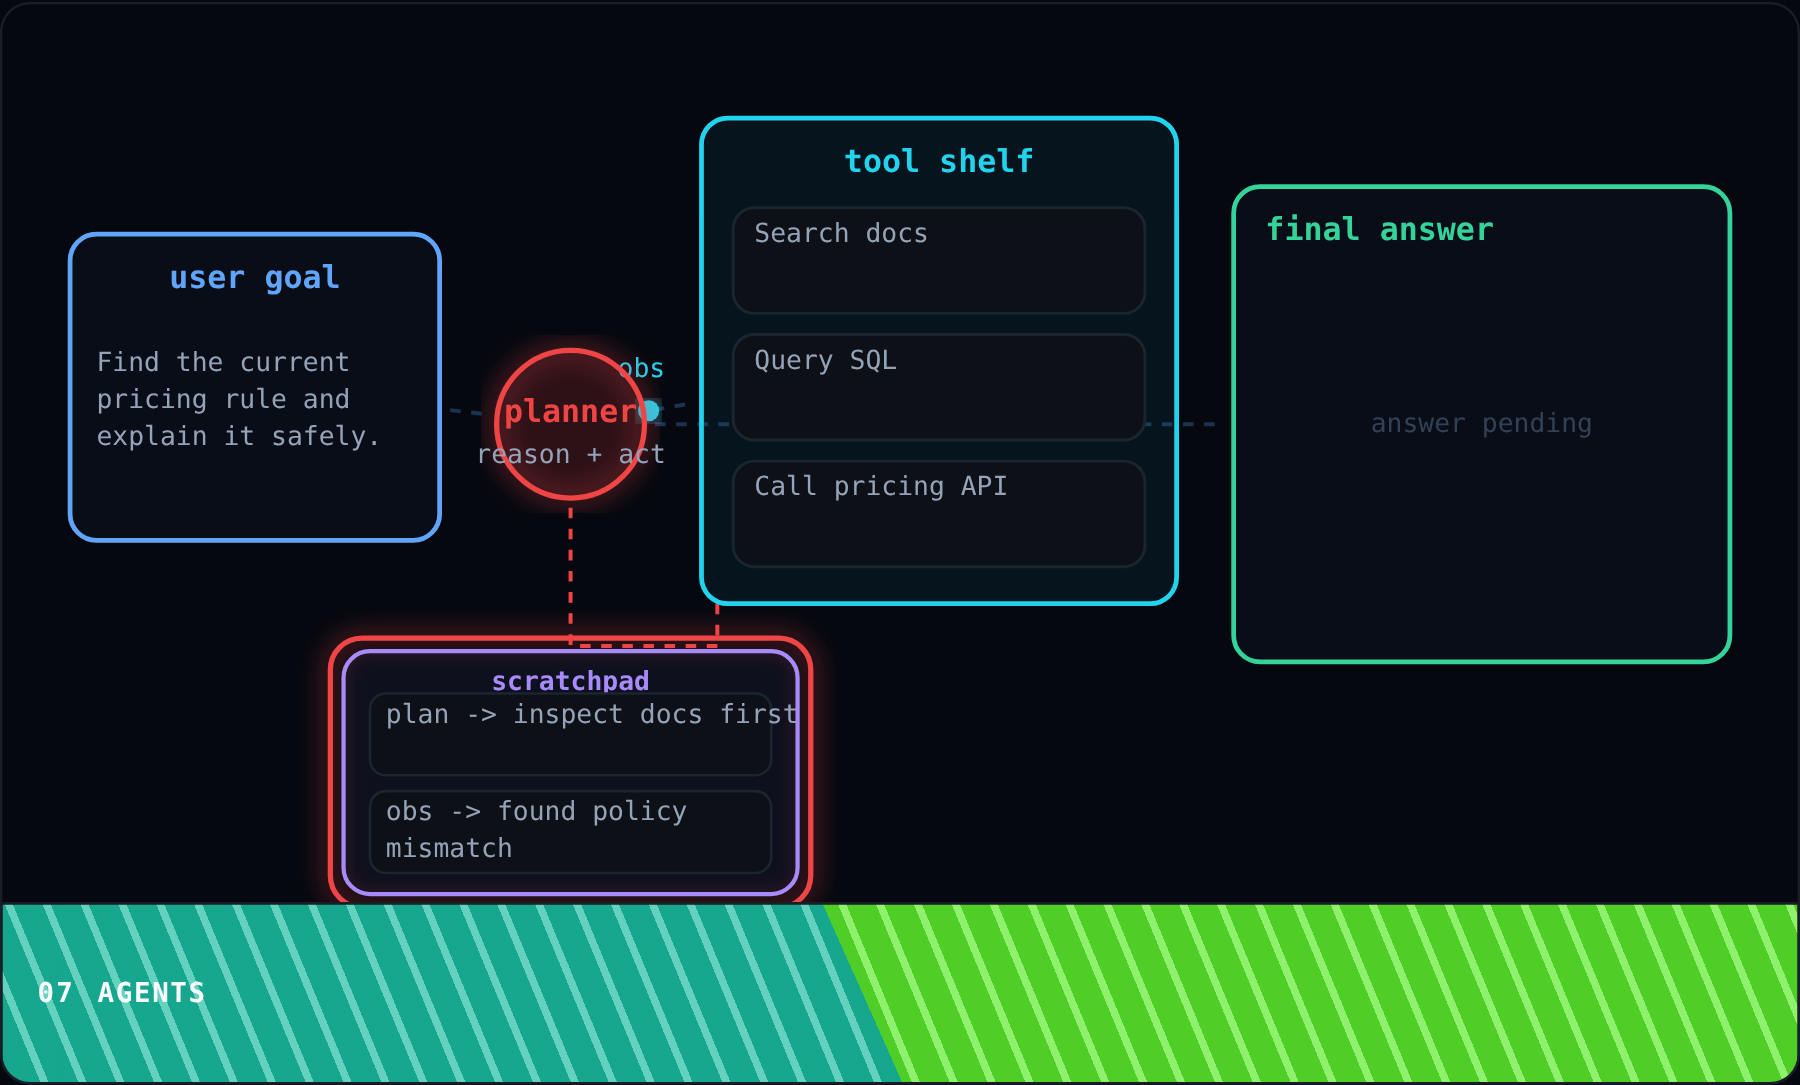Image resolution: width=1800 pixels, height=1085 pixels.
Task: Click the user goal description text
Action: point(238,399)
